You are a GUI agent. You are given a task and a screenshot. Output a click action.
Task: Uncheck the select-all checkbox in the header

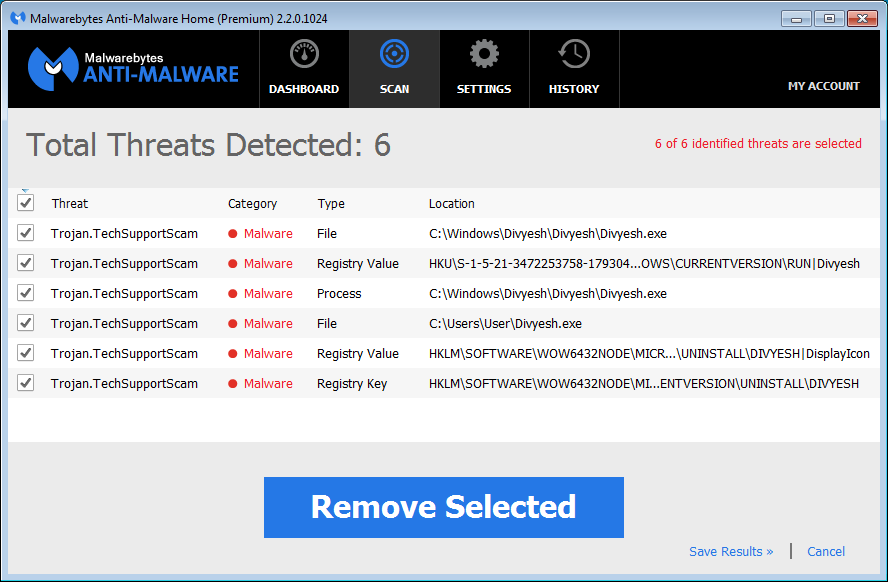25,202
